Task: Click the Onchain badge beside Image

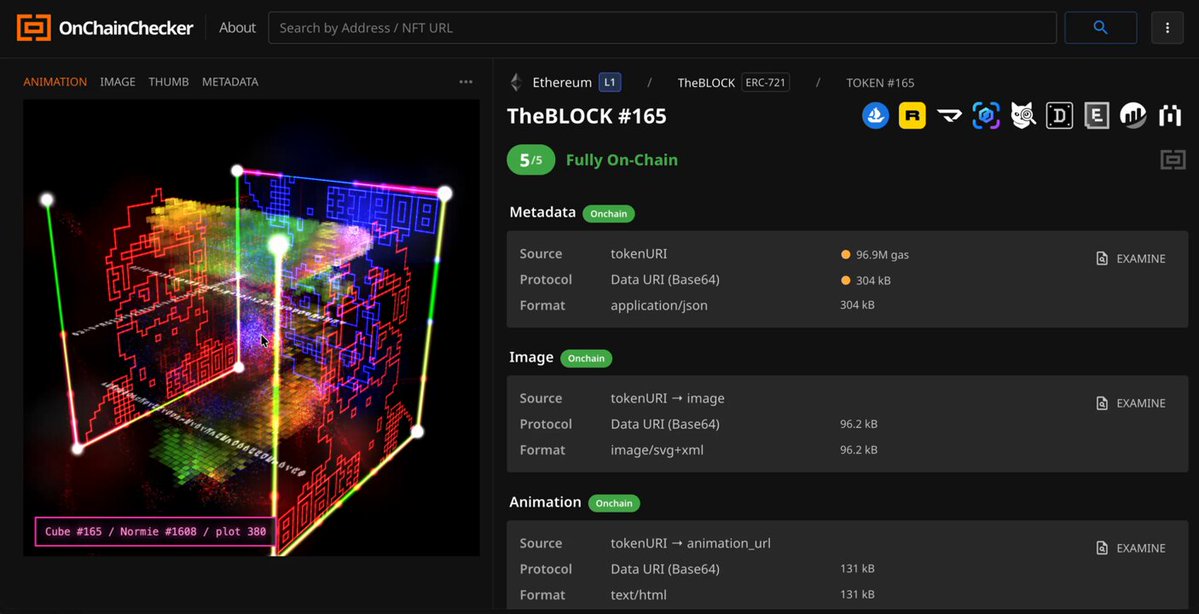Action: tap(587, 358)
